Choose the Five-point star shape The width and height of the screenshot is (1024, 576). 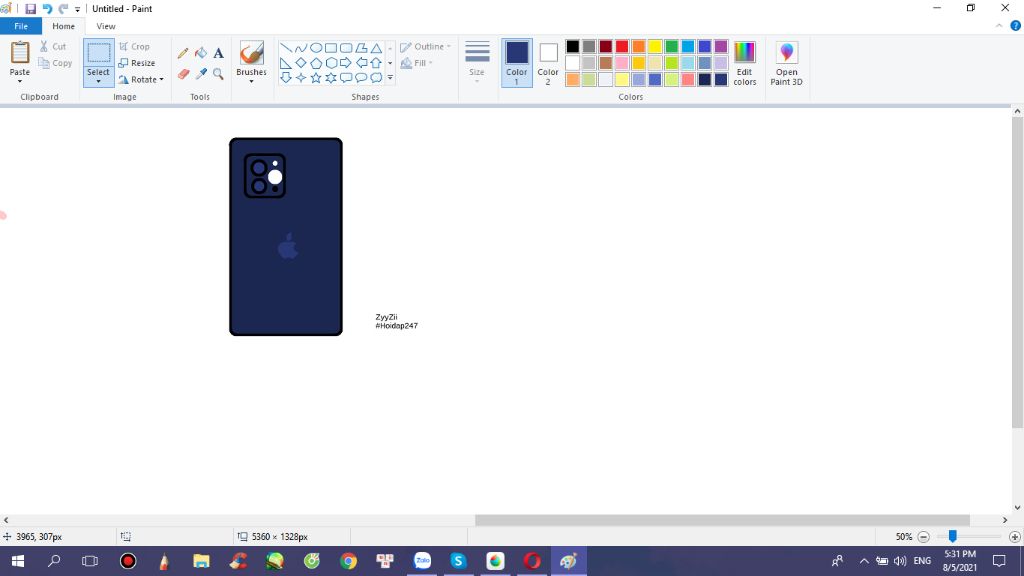click(315, 78)
